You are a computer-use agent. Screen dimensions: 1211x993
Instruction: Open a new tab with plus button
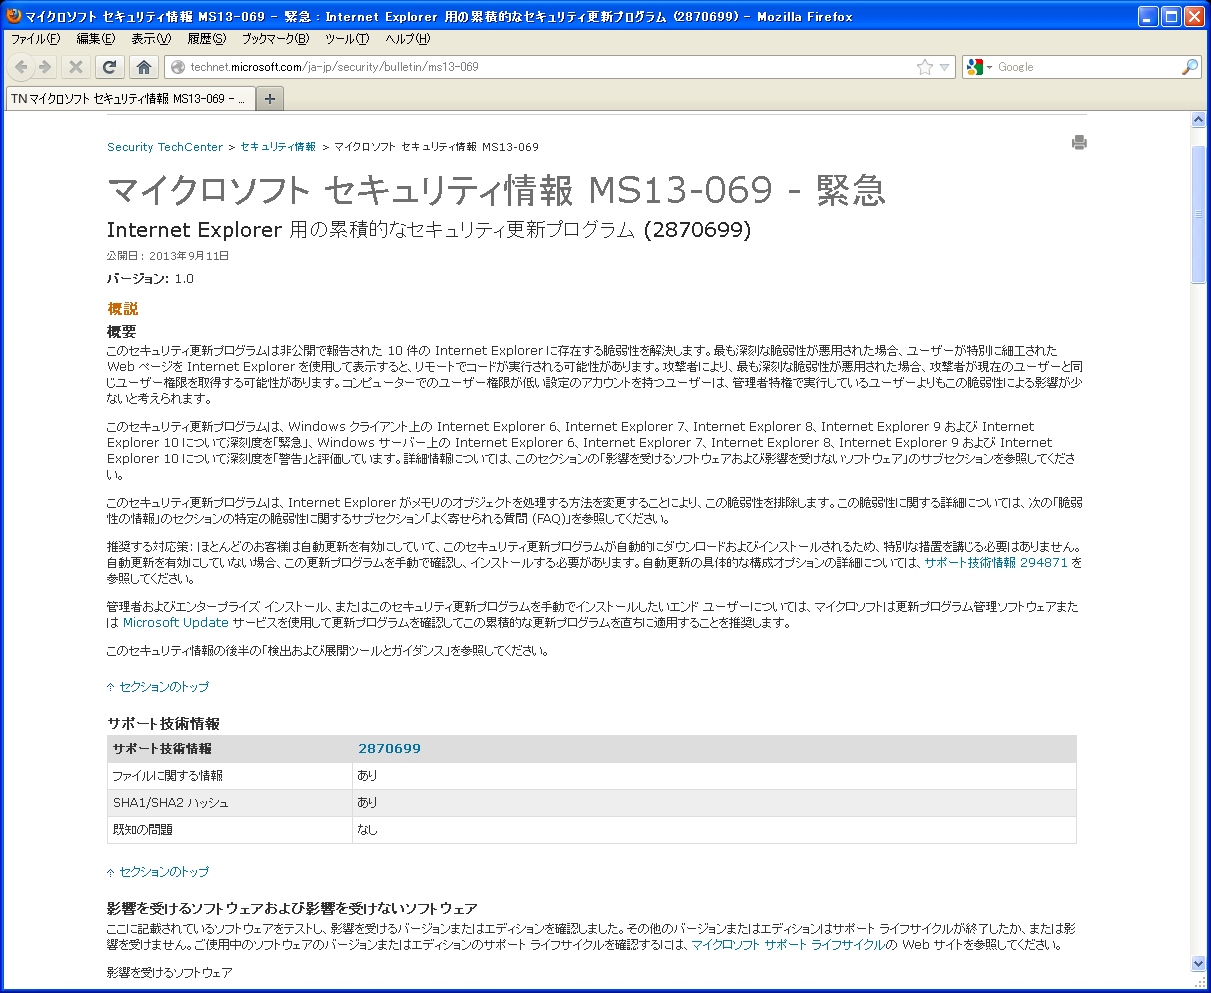click(270, 99)
